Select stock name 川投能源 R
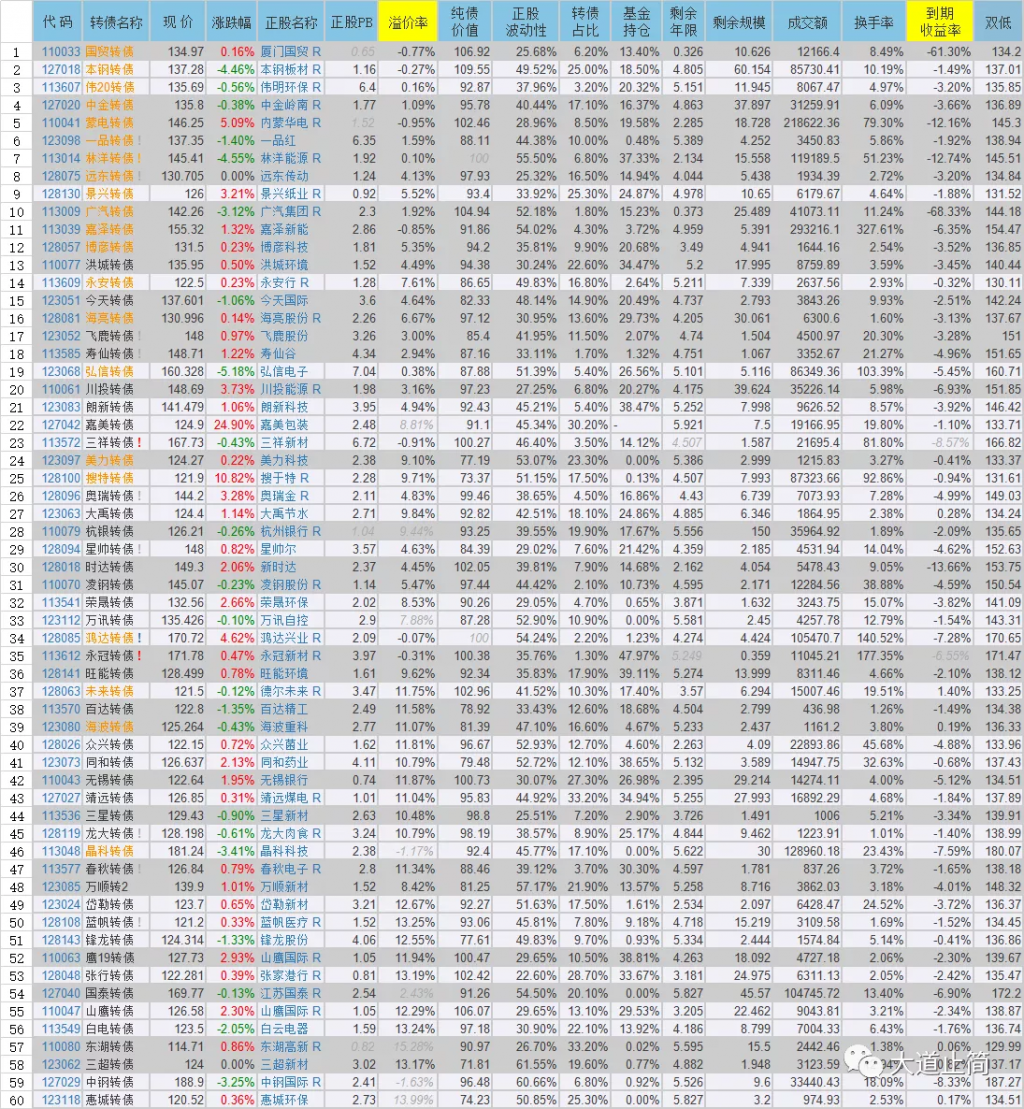 pyautogui.click(x=291, y=389)
